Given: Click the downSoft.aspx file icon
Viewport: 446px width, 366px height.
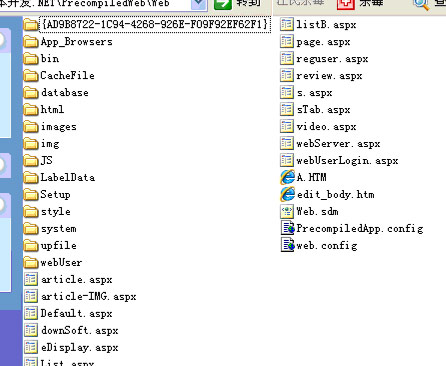Looking at the screenshot, I should tap(31, 330).
